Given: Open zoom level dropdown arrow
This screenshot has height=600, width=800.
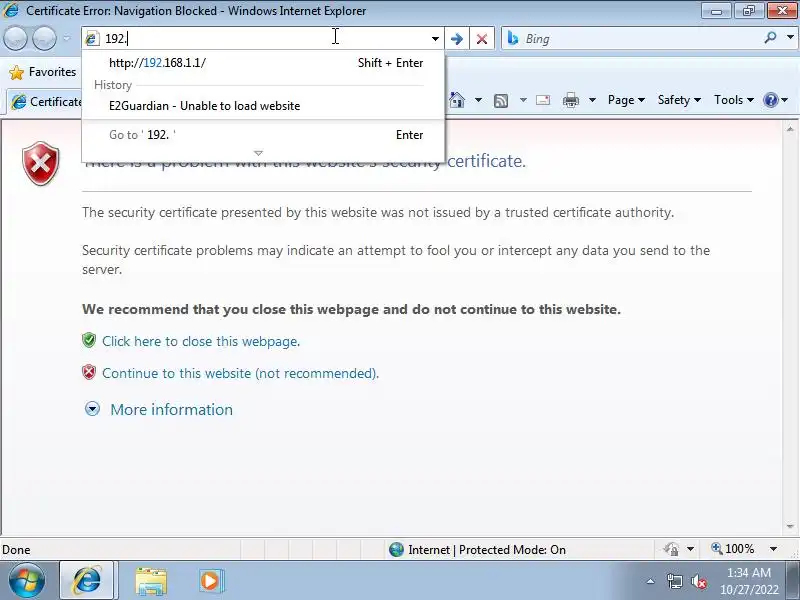Looking at the screenshot, I should [x=773, y=549].
